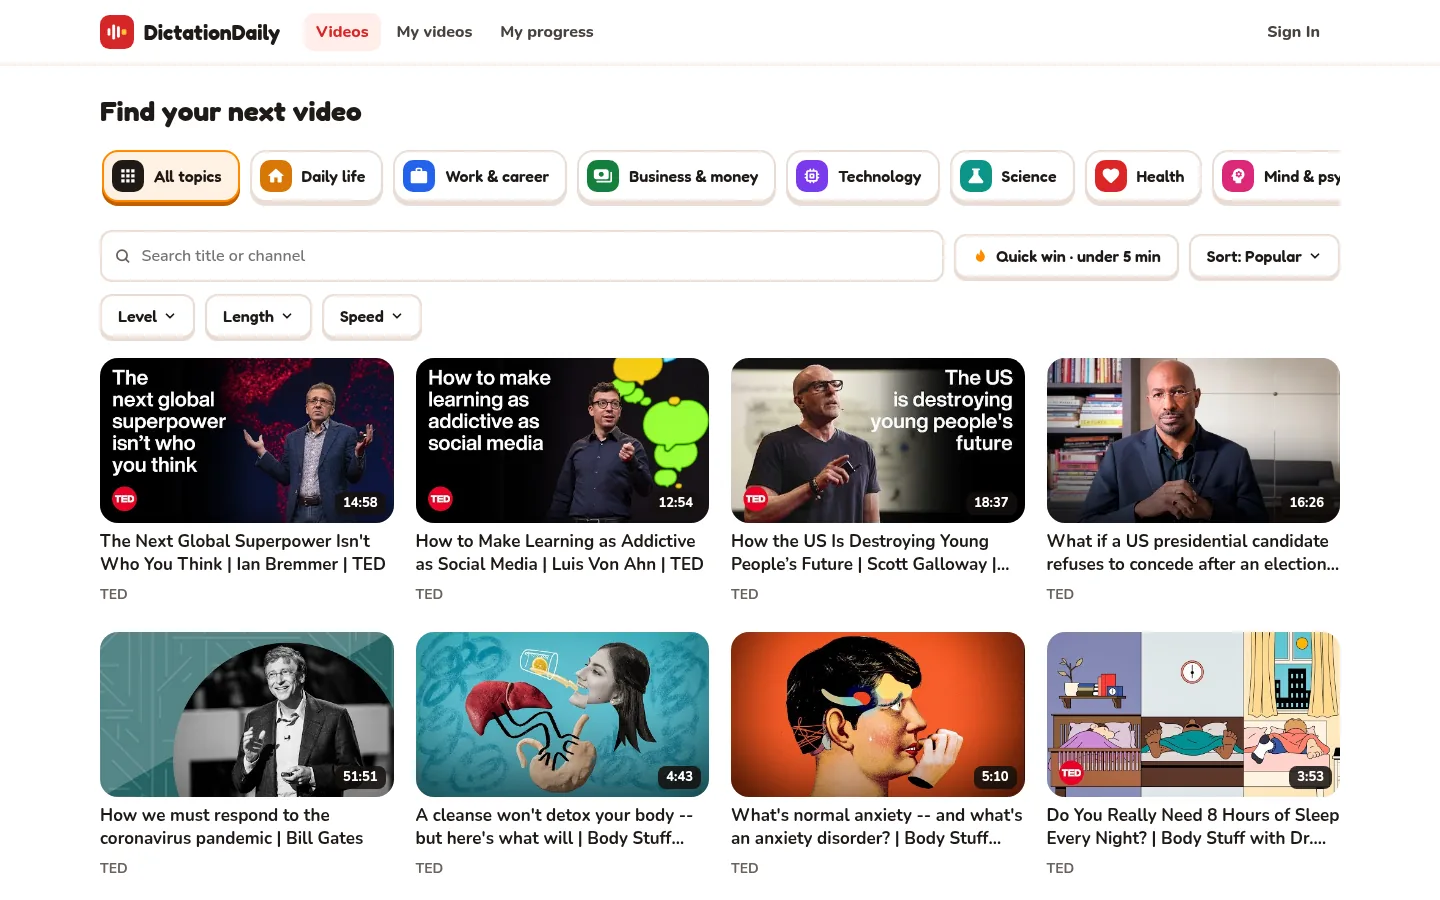The image size is (1440, 900).
Task: Click the DictationDaily brand name text
Action: pyautogui.click(x=212, y=32)
